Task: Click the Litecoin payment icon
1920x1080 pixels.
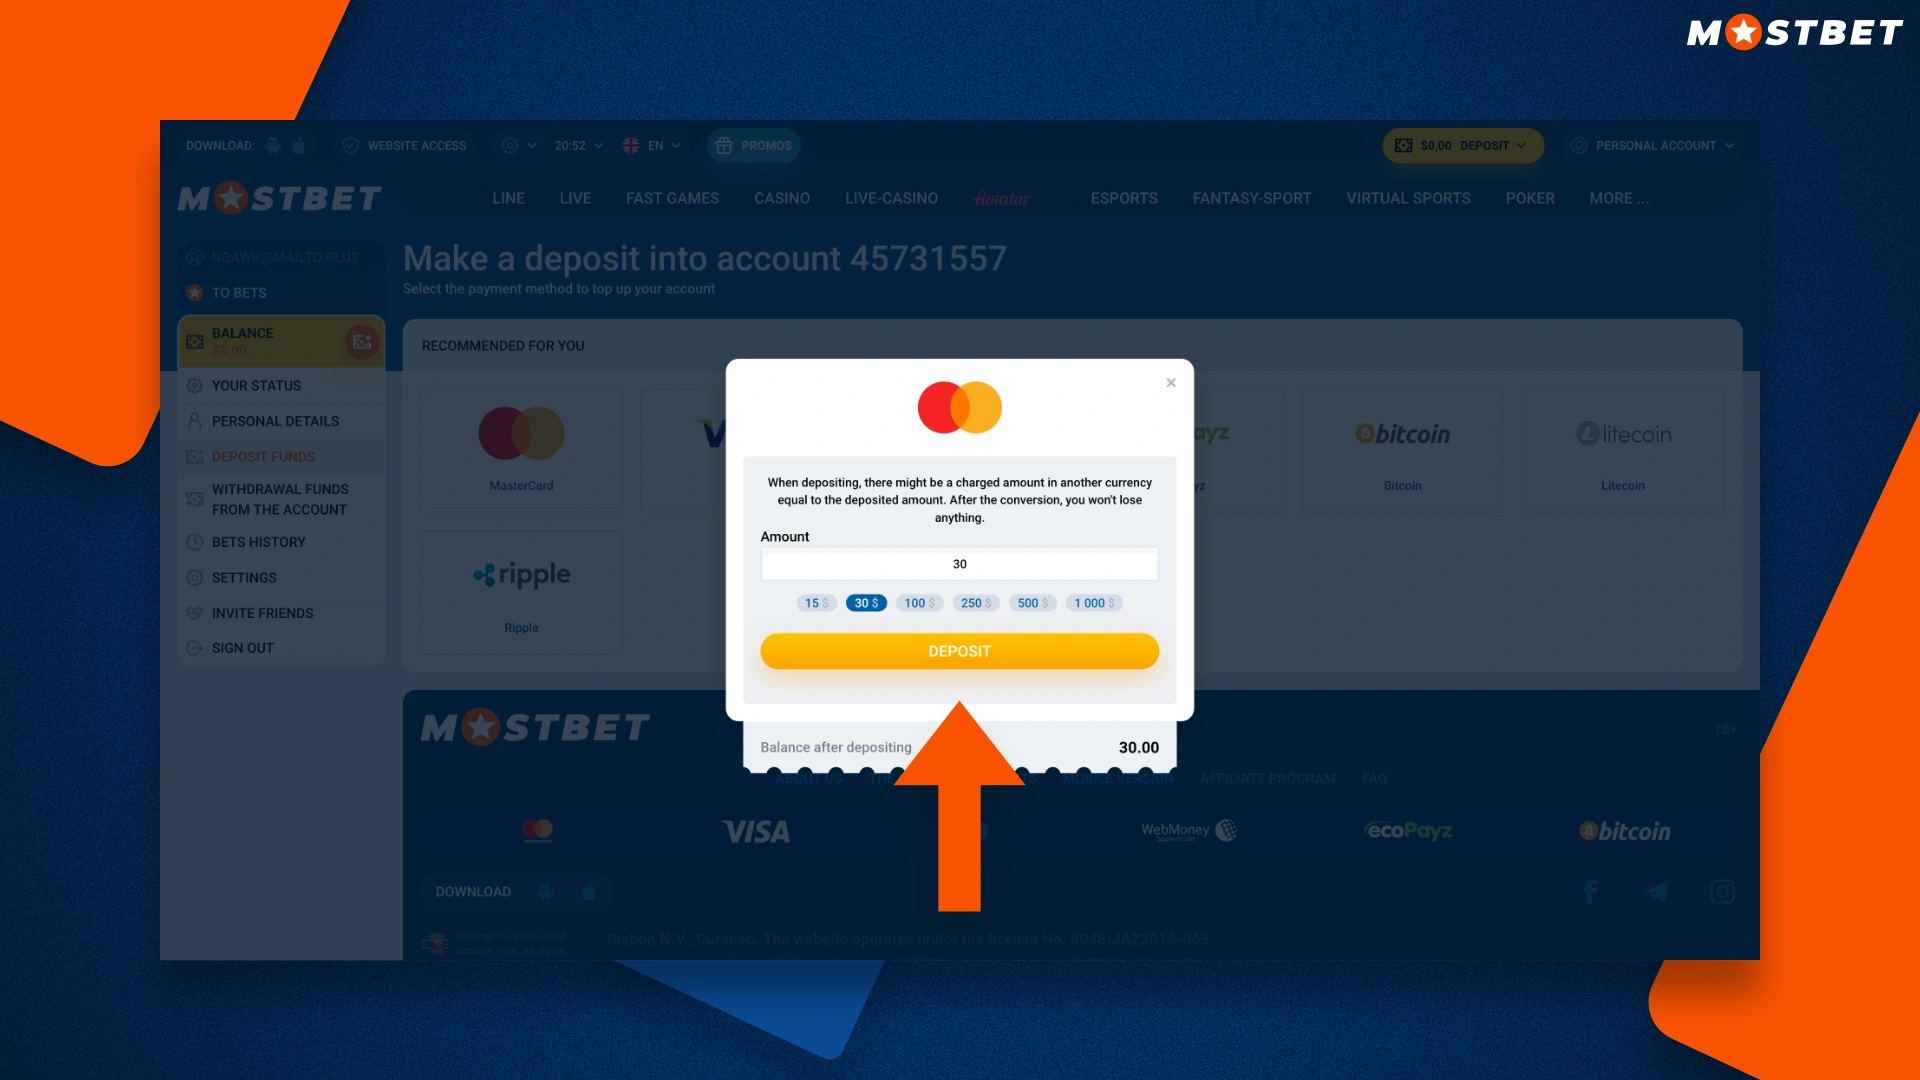Action: (x=1621, y=434)
